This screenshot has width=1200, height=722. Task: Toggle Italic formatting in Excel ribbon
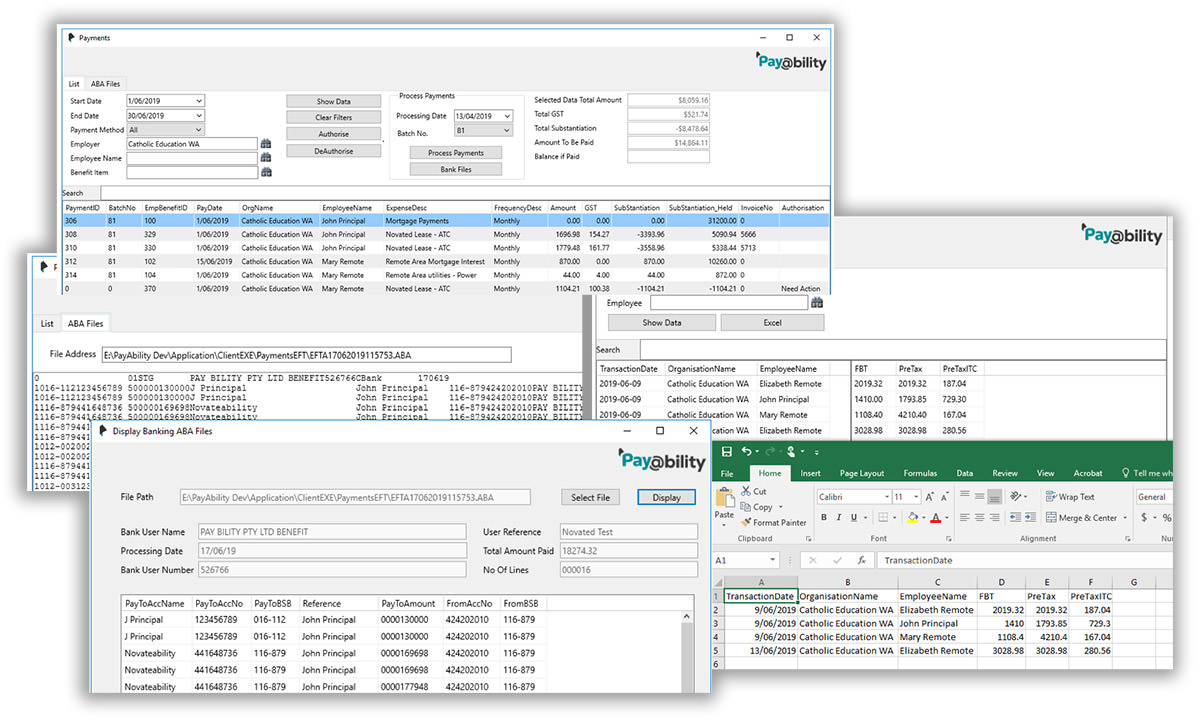[x=838, y=517]
